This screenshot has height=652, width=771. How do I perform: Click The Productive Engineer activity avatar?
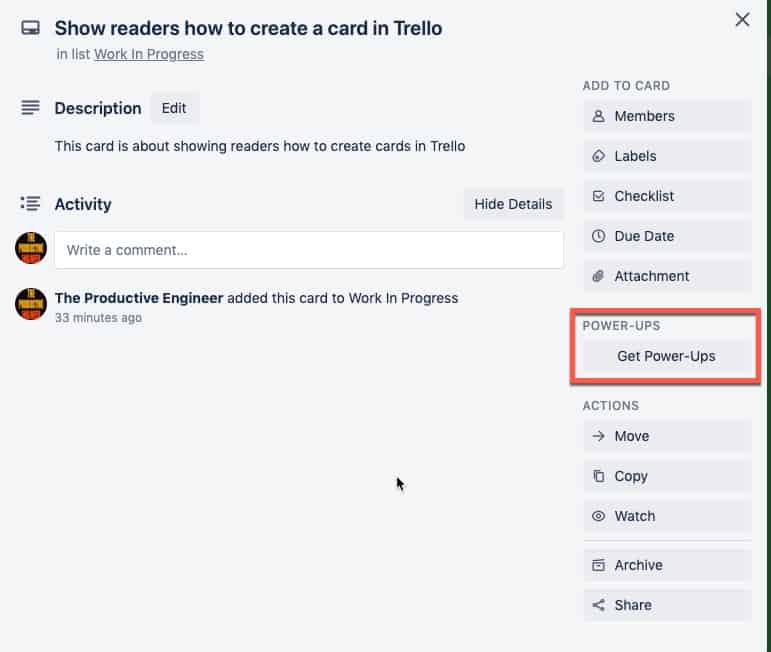tap(31, 304)
